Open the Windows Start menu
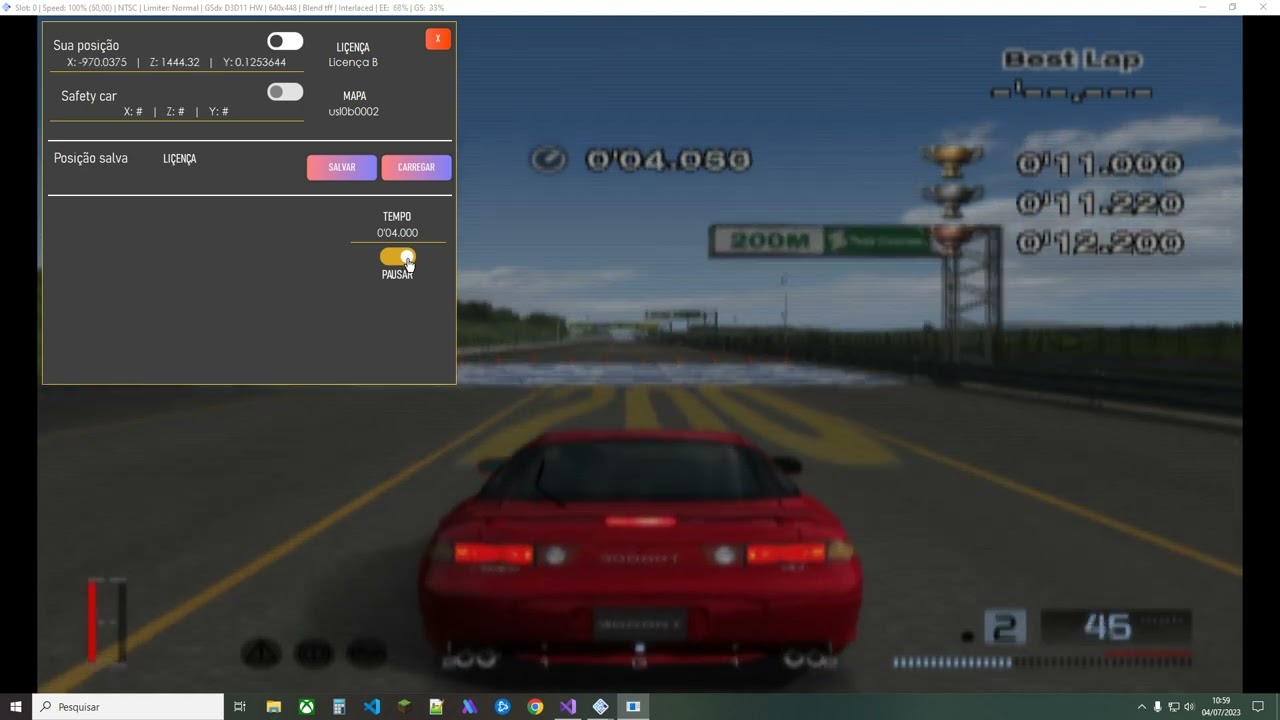The width and height of the screenshot is (1280, 720). pos(16,707)
